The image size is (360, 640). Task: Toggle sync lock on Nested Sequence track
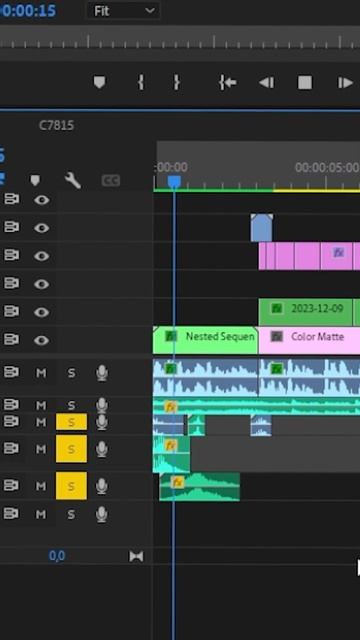11,340
